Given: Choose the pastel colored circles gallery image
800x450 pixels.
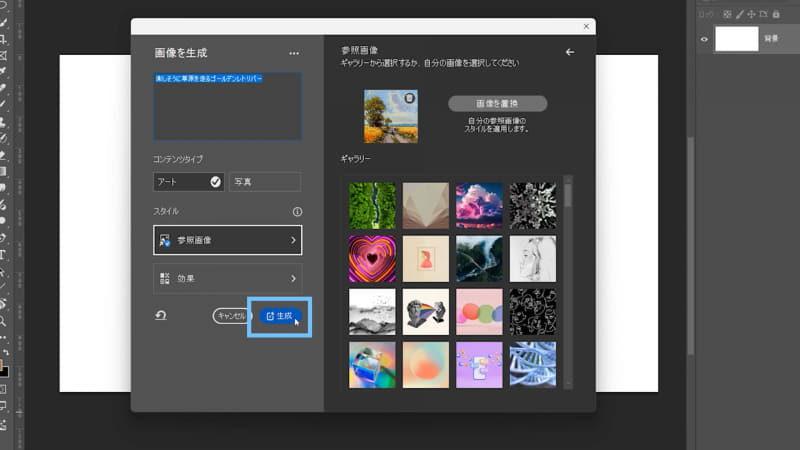Looking at the screenshot, I should tap(479, 312).
